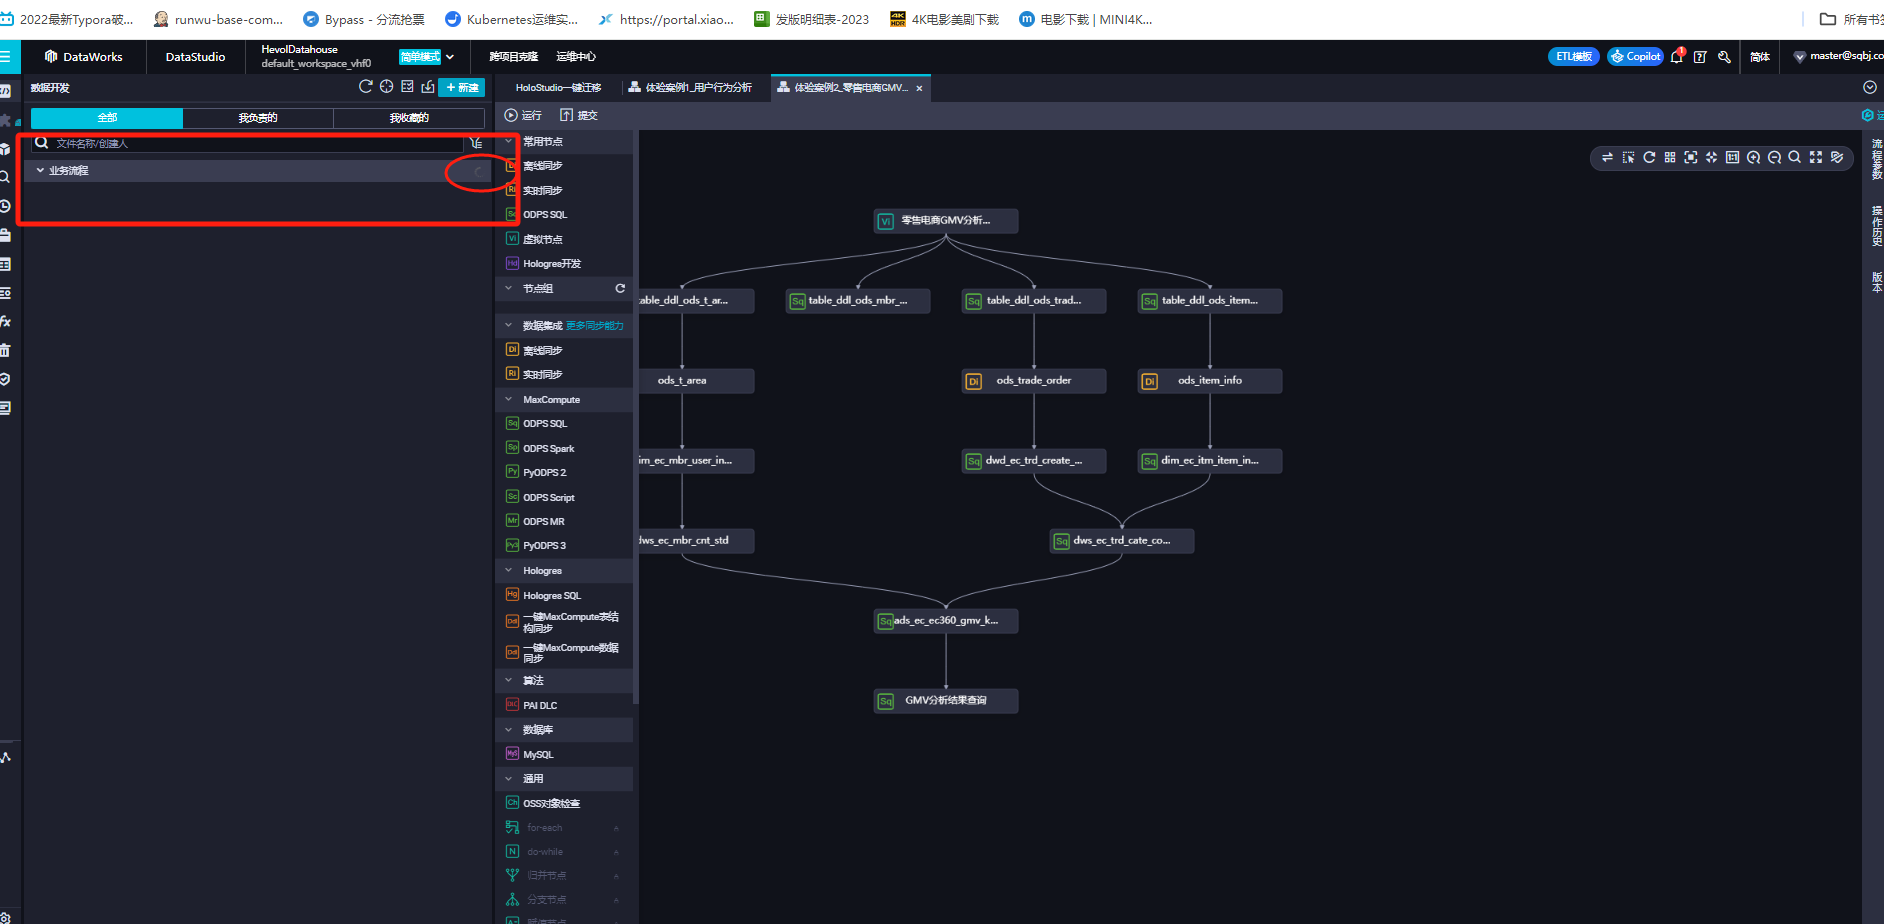Click 1:1 actual size canvas icon
The width and height of the screenshot is (1884, 924).
pyautogui.click(x=1733, y=157)
